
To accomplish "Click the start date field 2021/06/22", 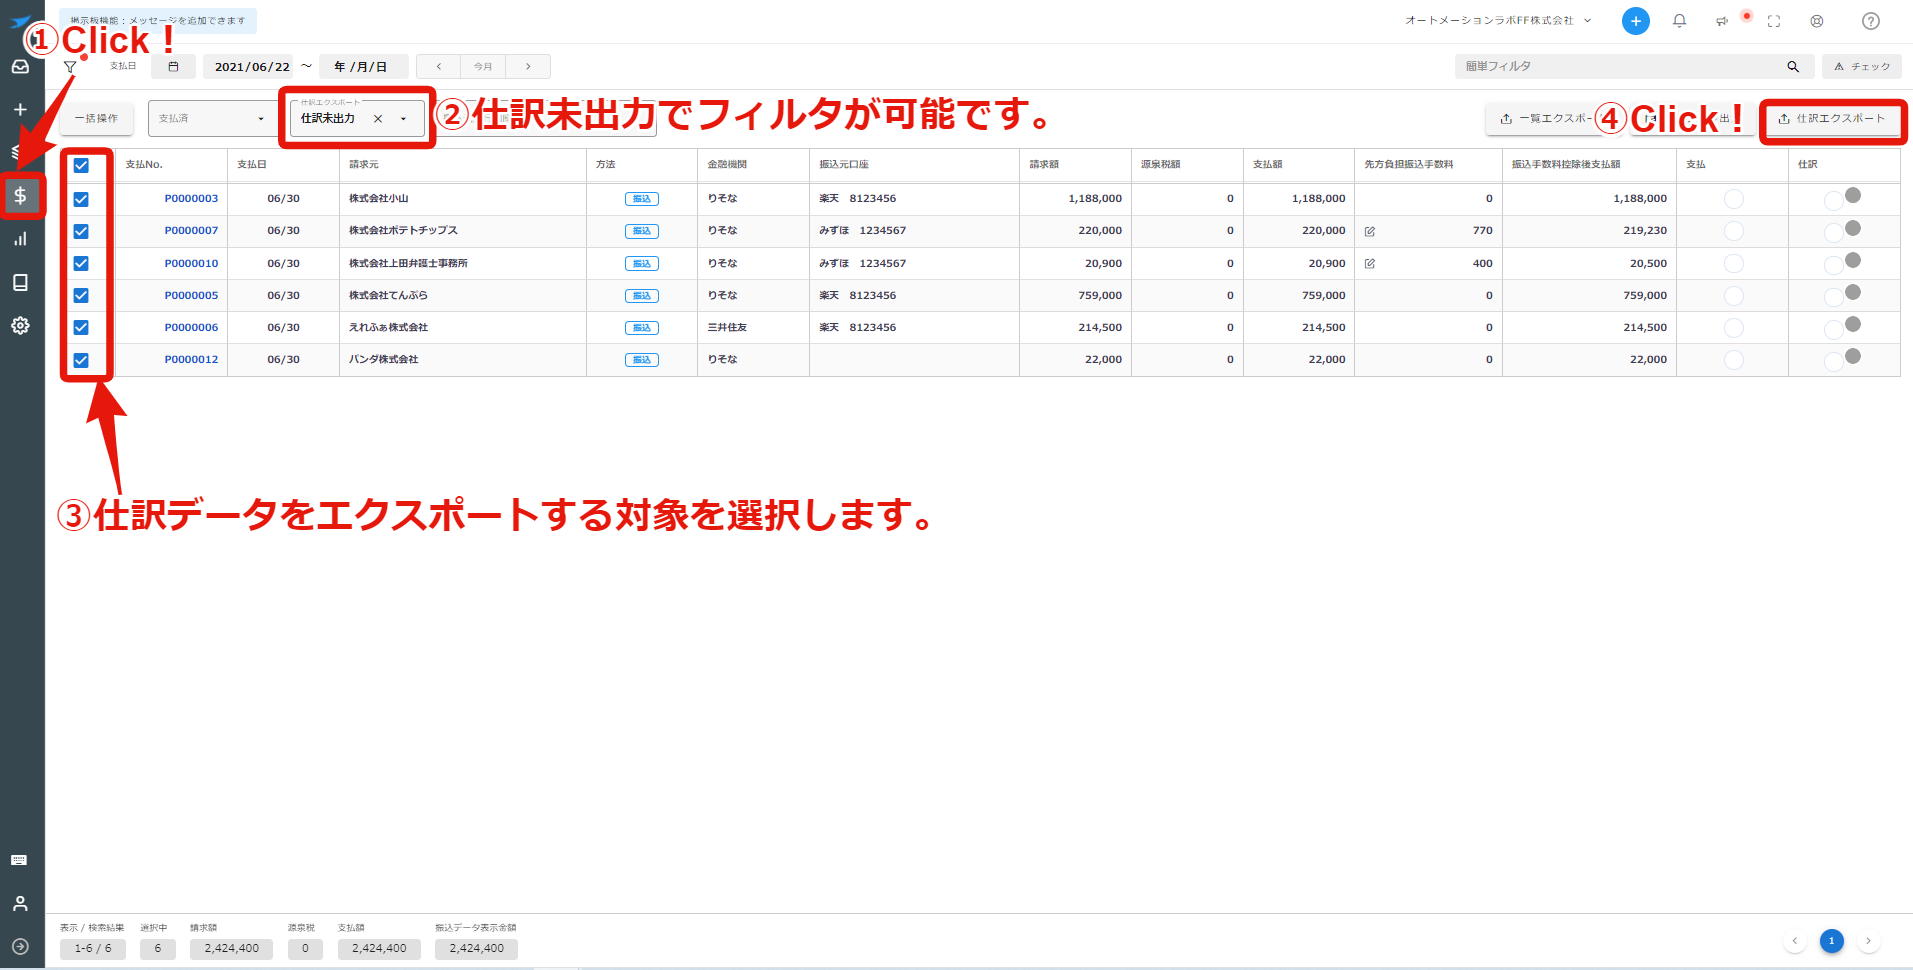I will [x=249, y=67].
